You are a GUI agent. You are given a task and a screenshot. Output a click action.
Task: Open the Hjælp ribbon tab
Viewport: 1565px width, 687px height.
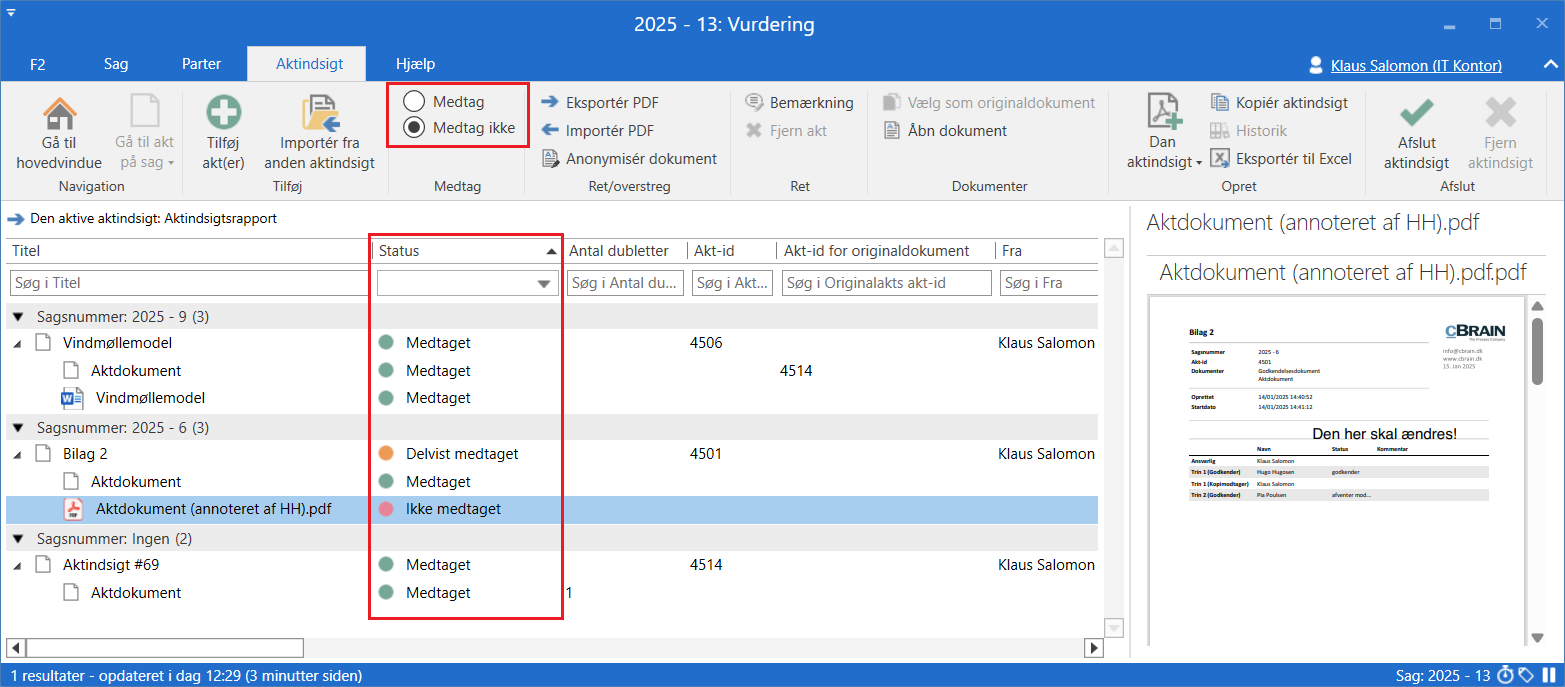coord(415,64)
